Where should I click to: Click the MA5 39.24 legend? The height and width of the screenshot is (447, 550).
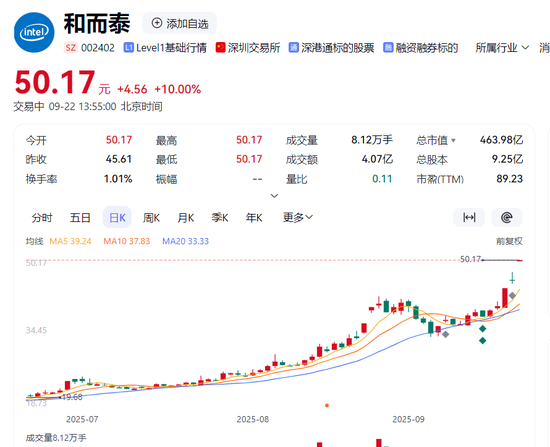(x=70, y=241)
